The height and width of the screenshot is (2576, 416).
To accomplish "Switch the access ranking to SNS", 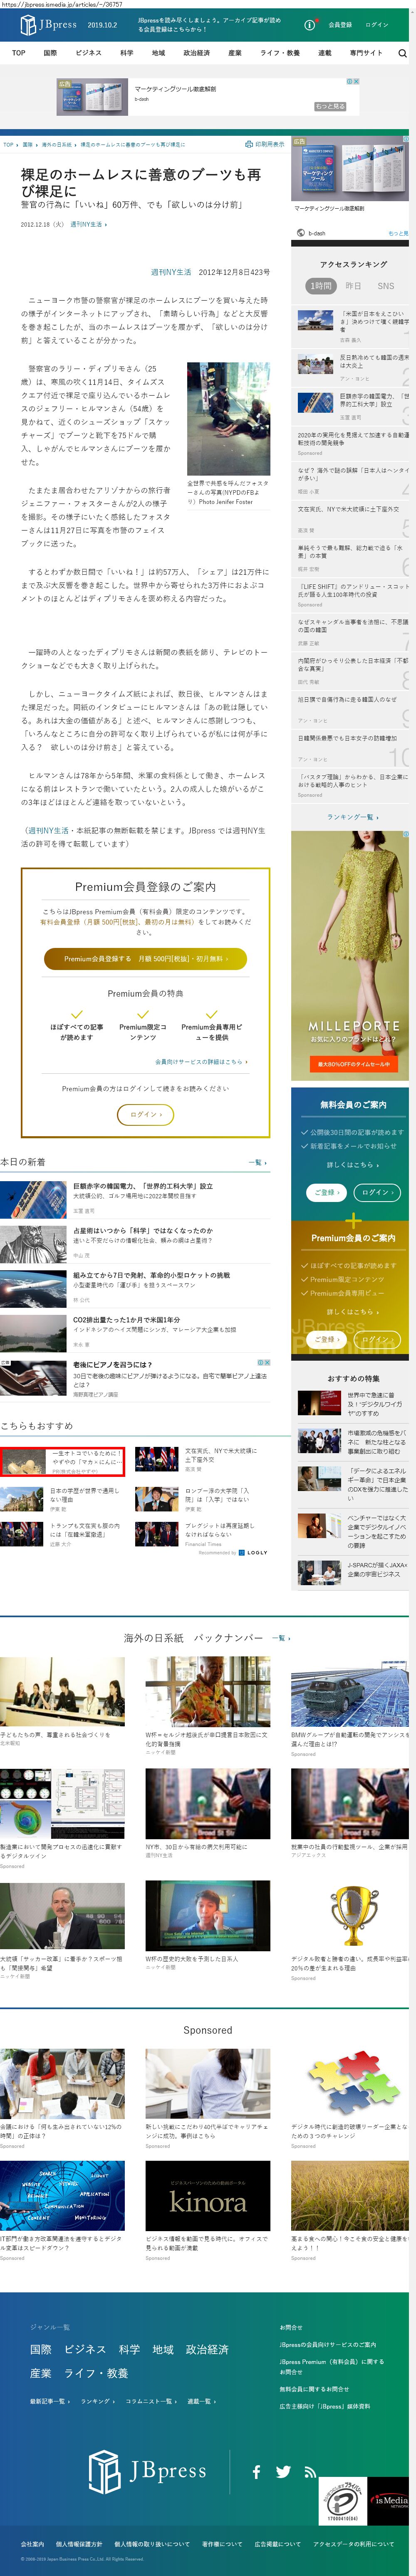I will tap(385, 286).
